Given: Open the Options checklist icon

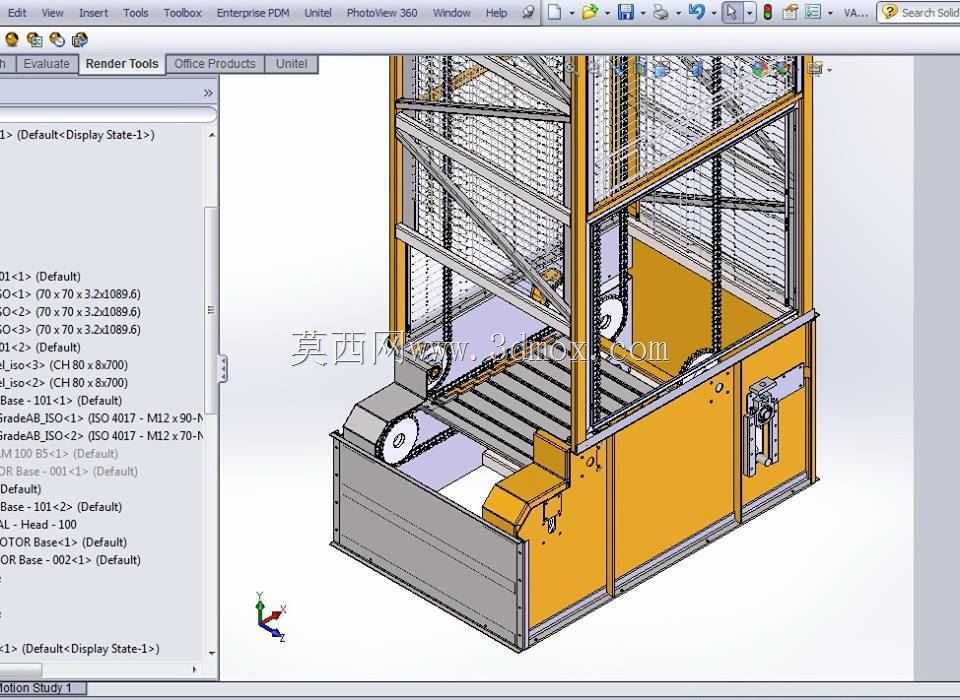Looking at the screenshot, I should 812,12.
